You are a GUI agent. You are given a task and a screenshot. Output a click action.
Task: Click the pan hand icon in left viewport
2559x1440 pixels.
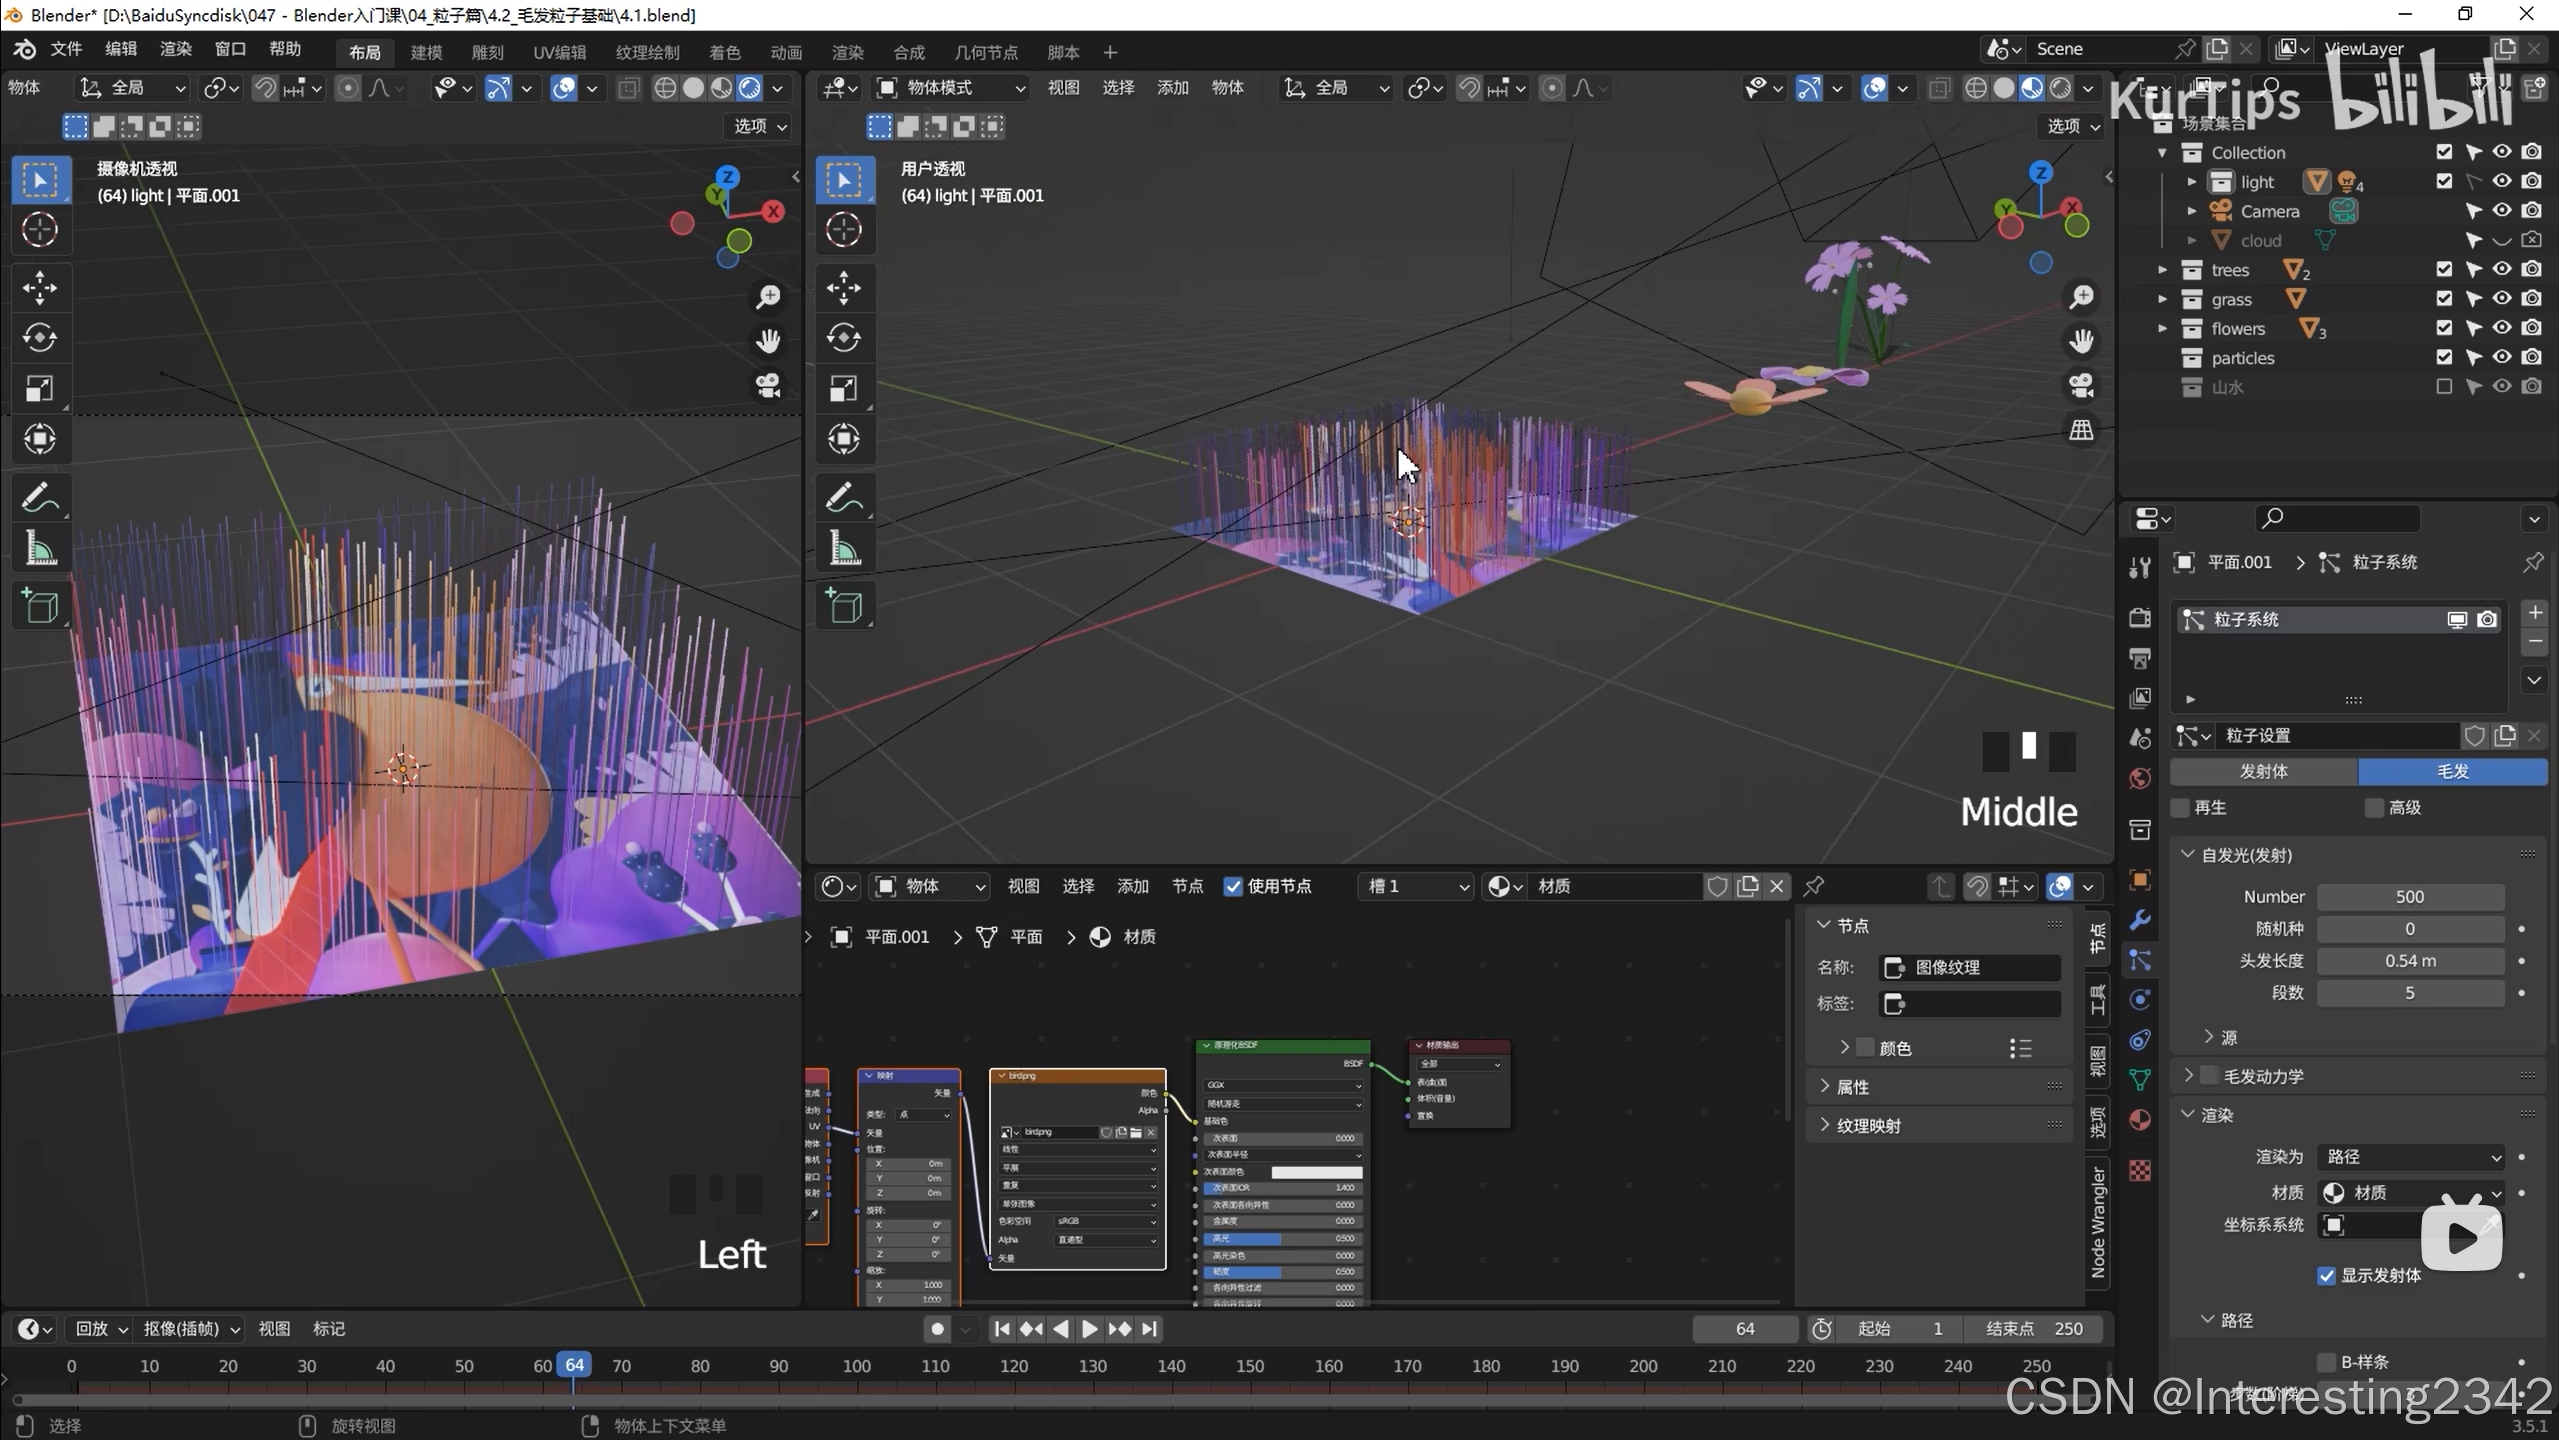tap(768, 341)
